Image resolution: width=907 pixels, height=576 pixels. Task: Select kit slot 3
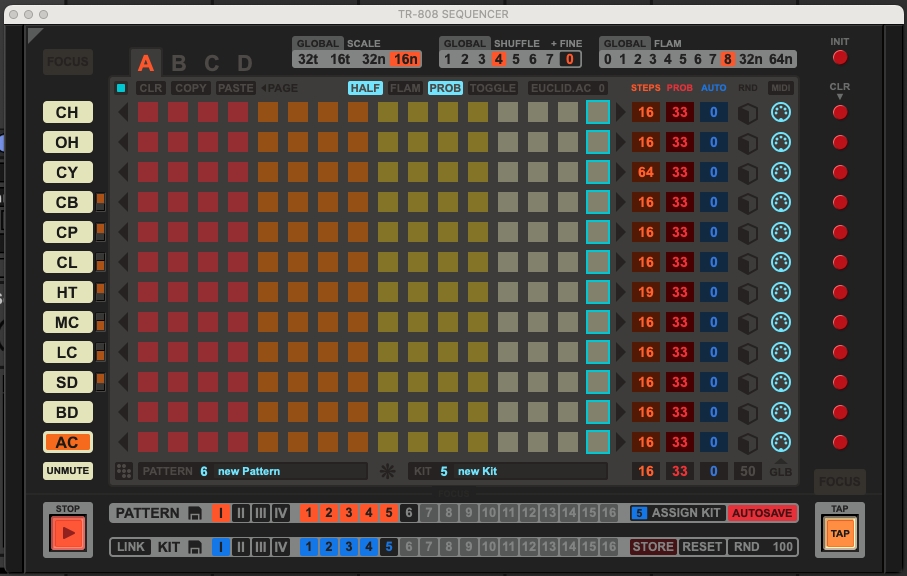click(x=349, y=547)
